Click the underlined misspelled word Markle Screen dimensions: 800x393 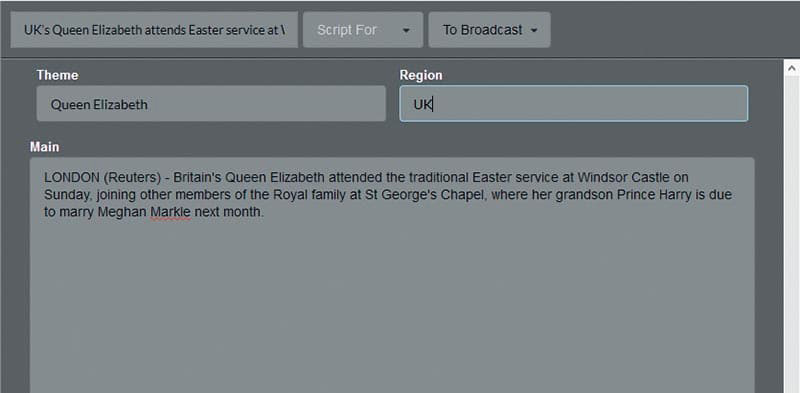(170, 212)
